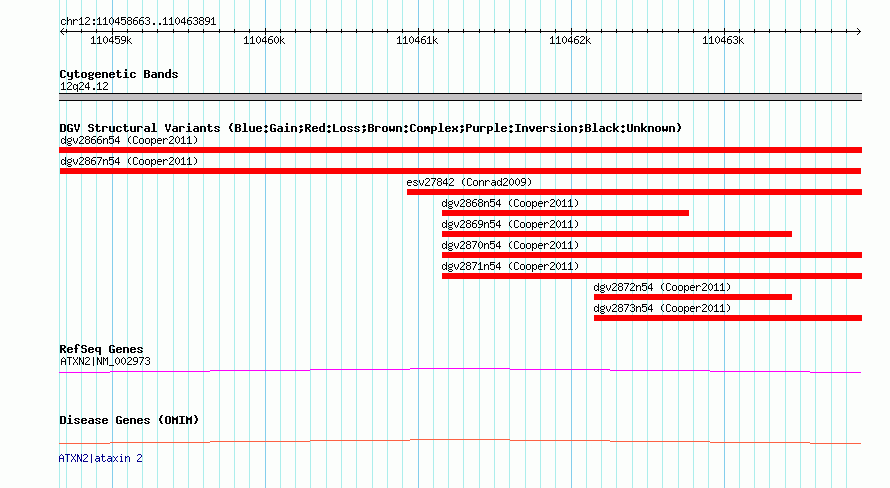890x488 pixels.
Task: Open the ATXN2|ataxin 2 OMIM link
Action: click(100, 458)
